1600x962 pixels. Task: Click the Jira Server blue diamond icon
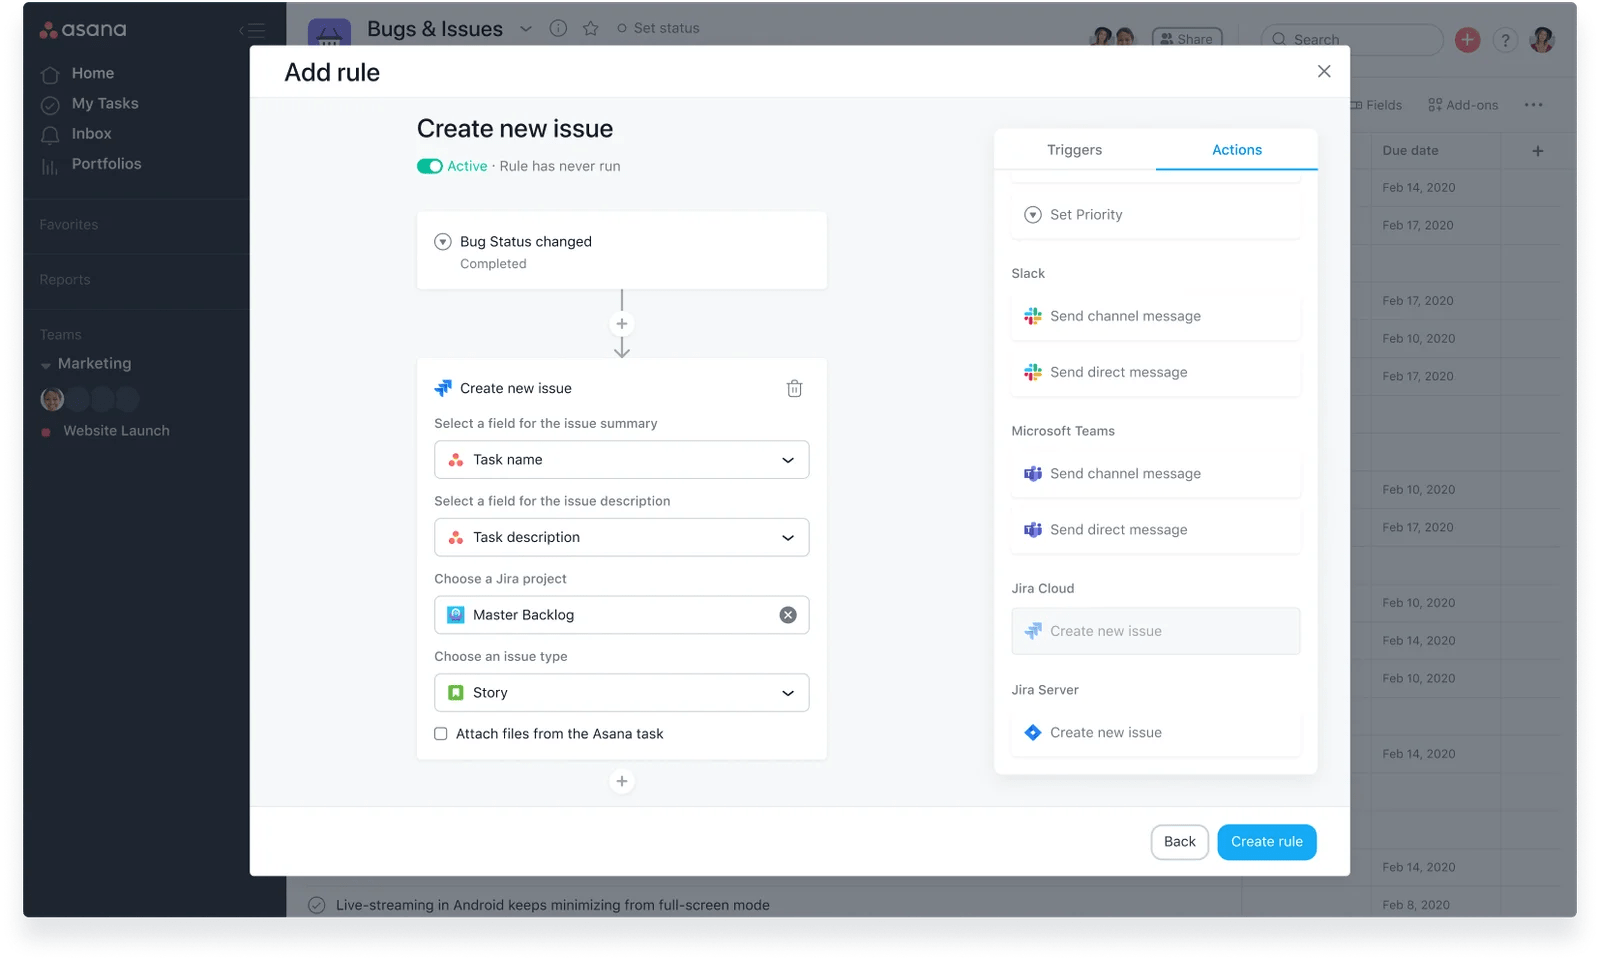(1033, 732)
